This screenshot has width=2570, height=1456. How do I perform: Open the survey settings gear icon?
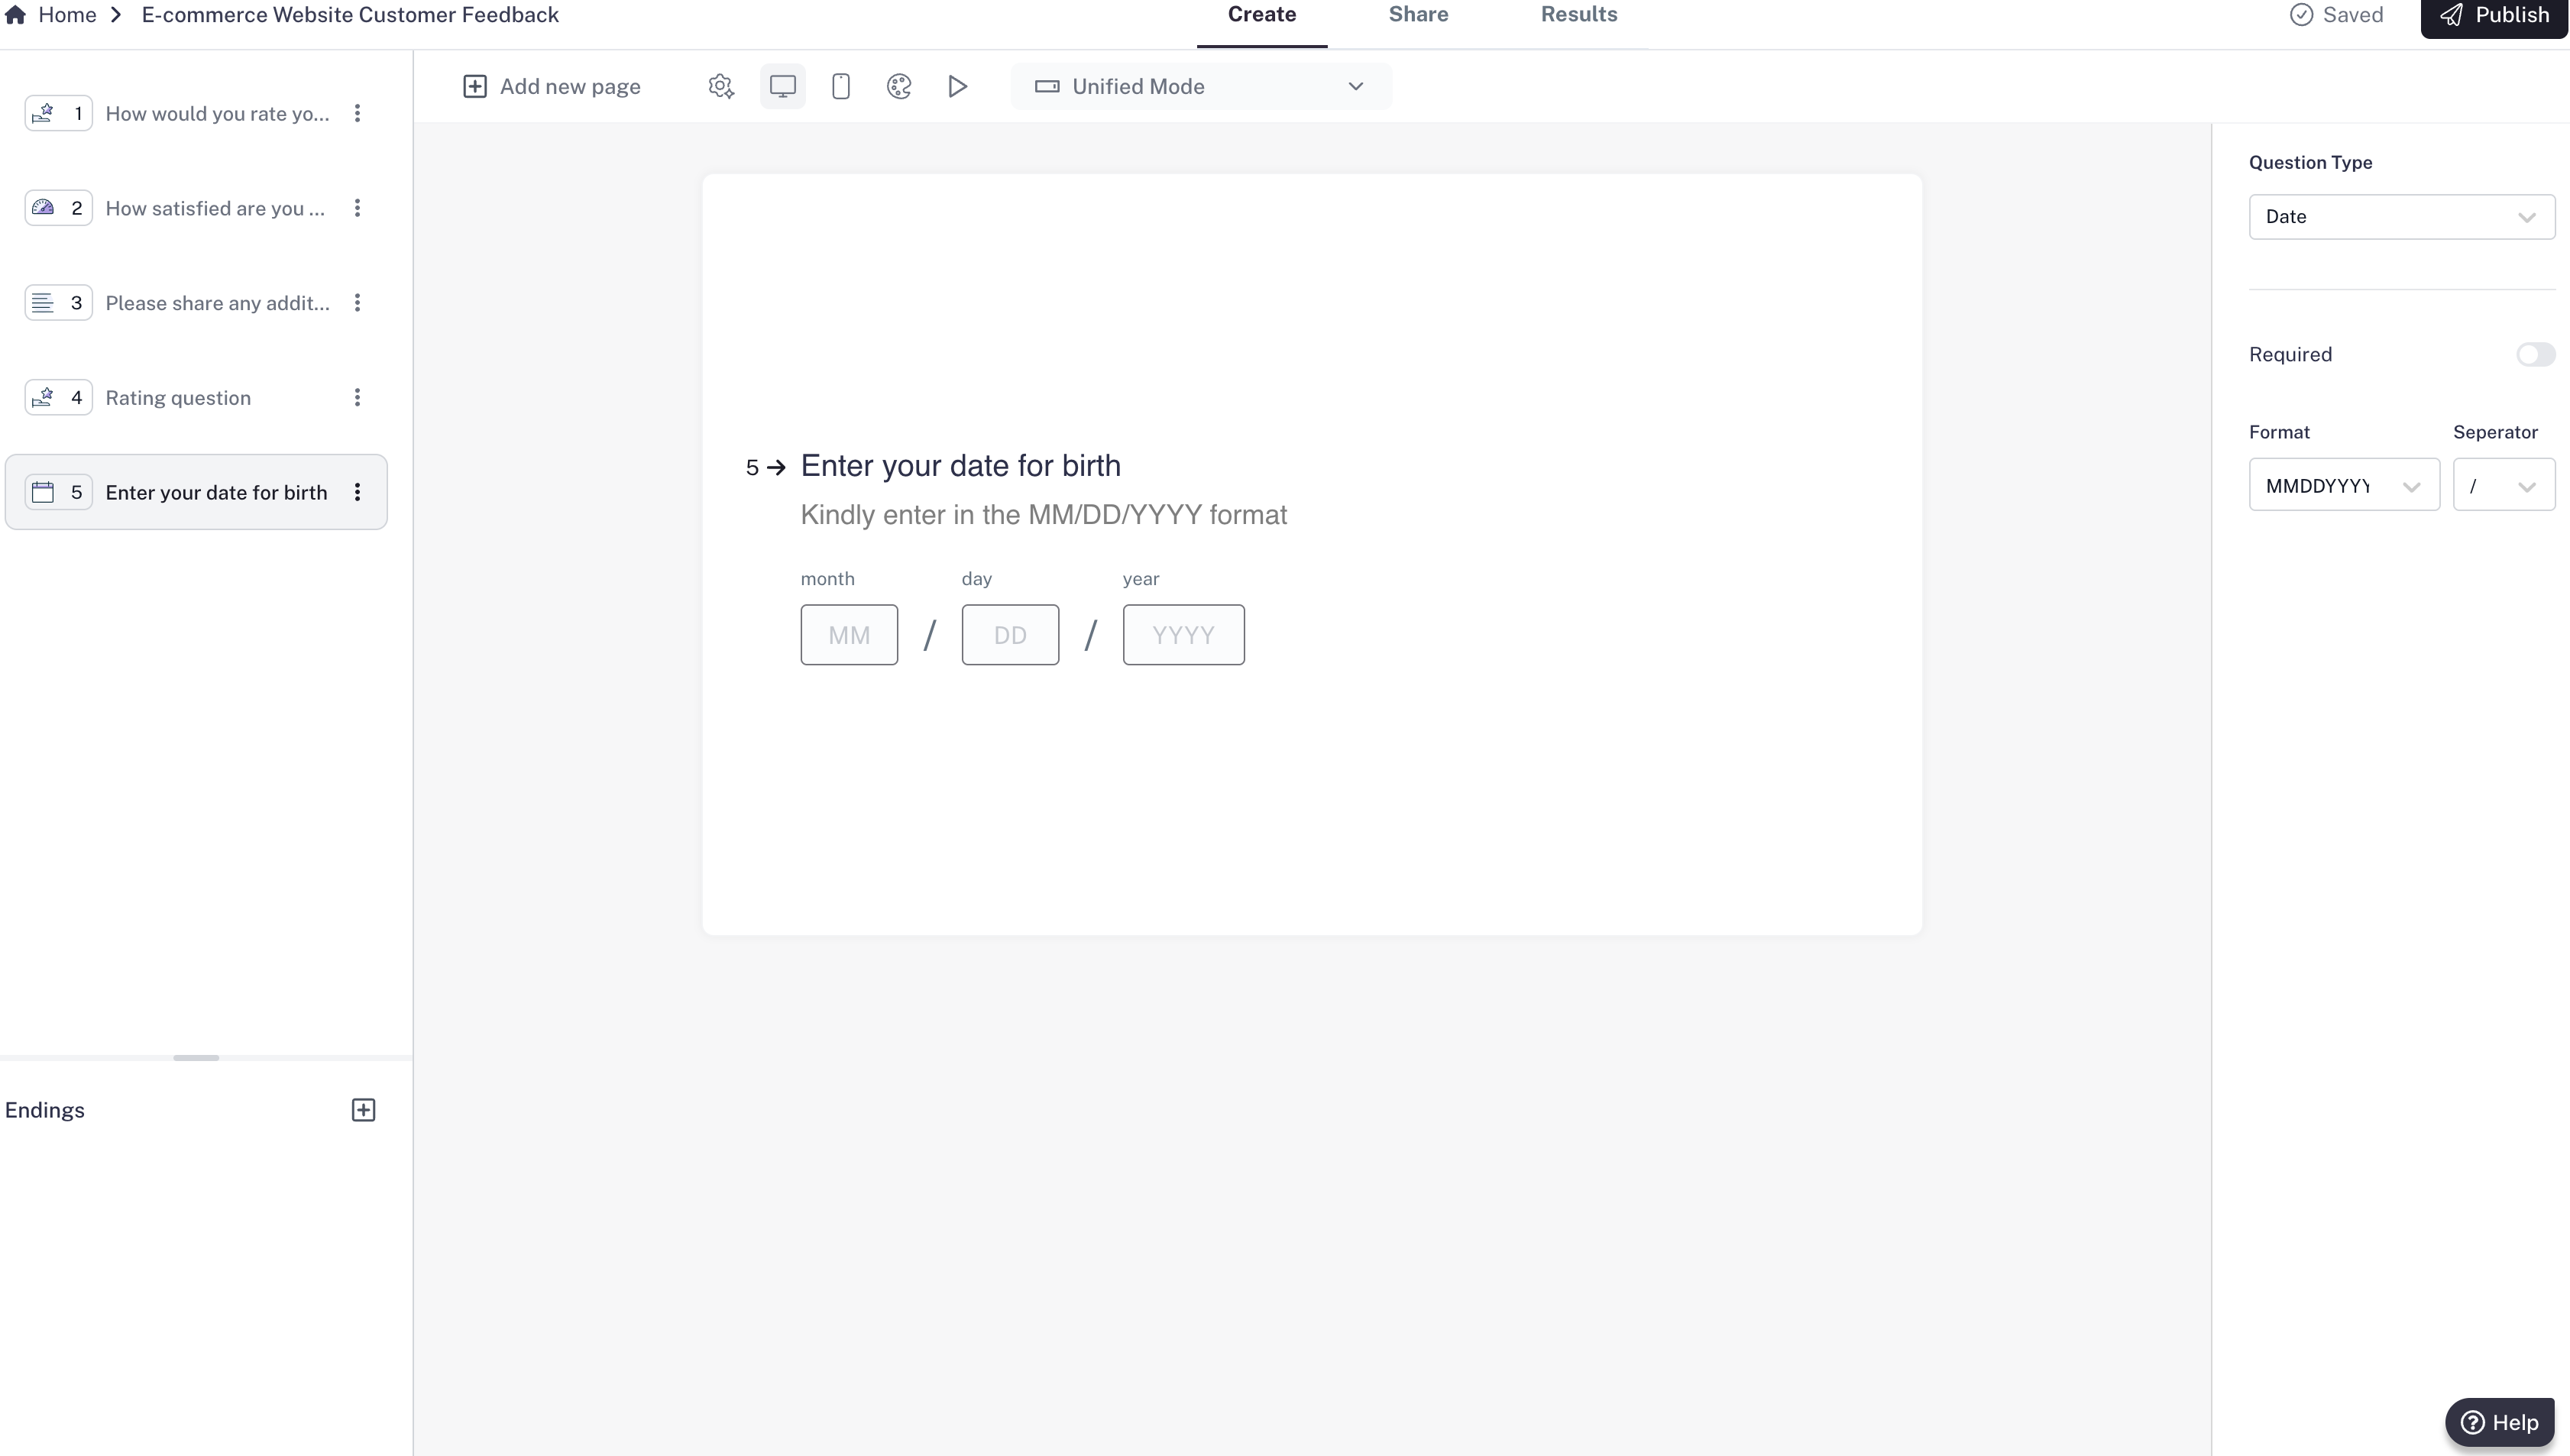click(720, 86)
